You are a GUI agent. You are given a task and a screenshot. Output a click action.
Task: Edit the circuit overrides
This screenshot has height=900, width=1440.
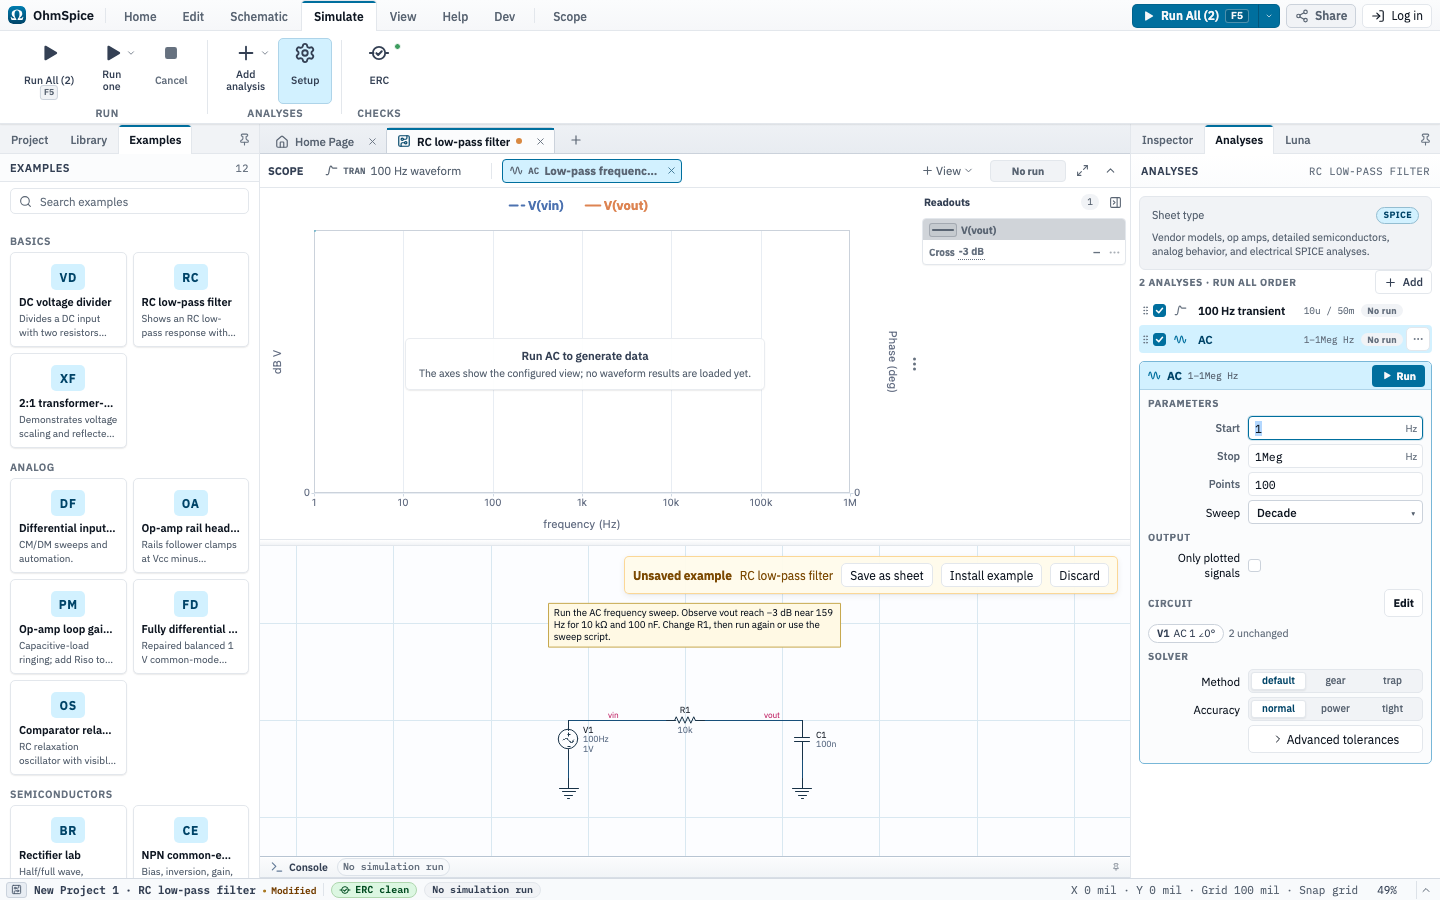tap(1403, 603)
